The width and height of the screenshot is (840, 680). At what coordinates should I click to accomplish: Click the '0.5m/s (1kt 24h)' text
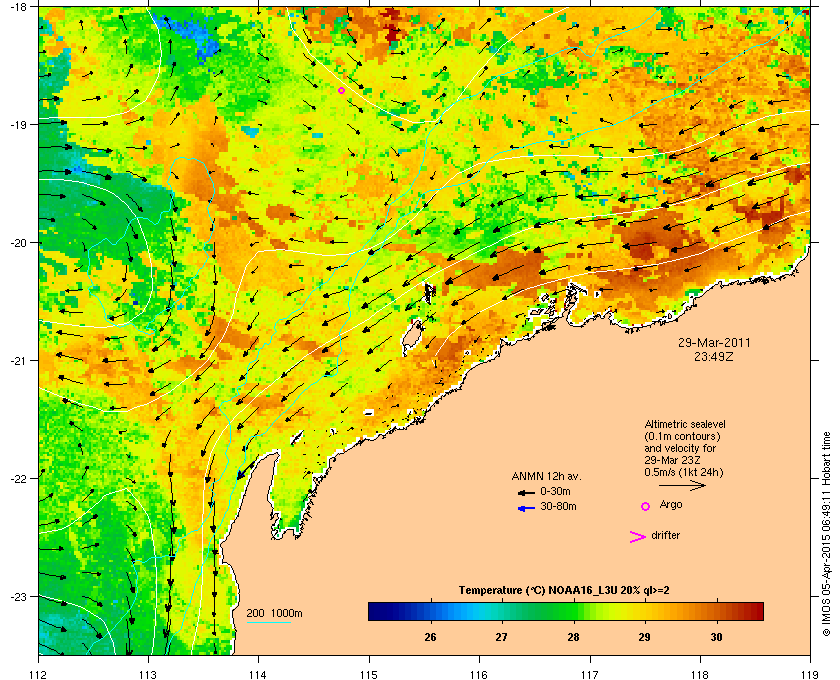pyautogui.click(x=684, y=473)
